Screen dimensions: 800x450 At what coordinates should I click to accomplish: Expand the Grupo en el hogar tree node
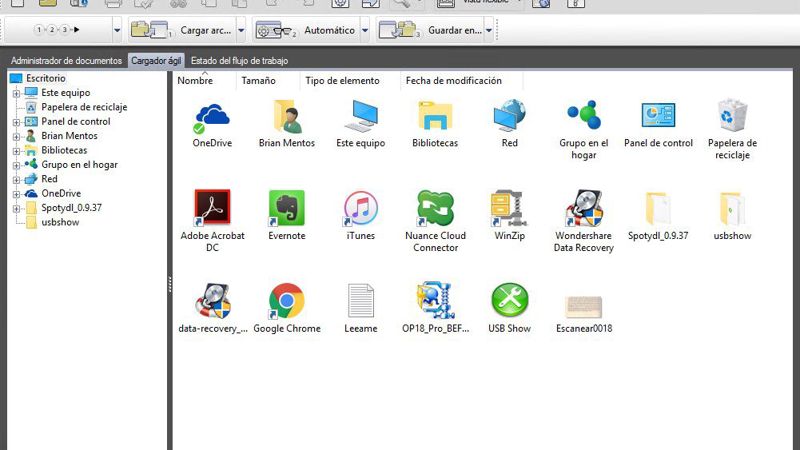coord(16,165)
